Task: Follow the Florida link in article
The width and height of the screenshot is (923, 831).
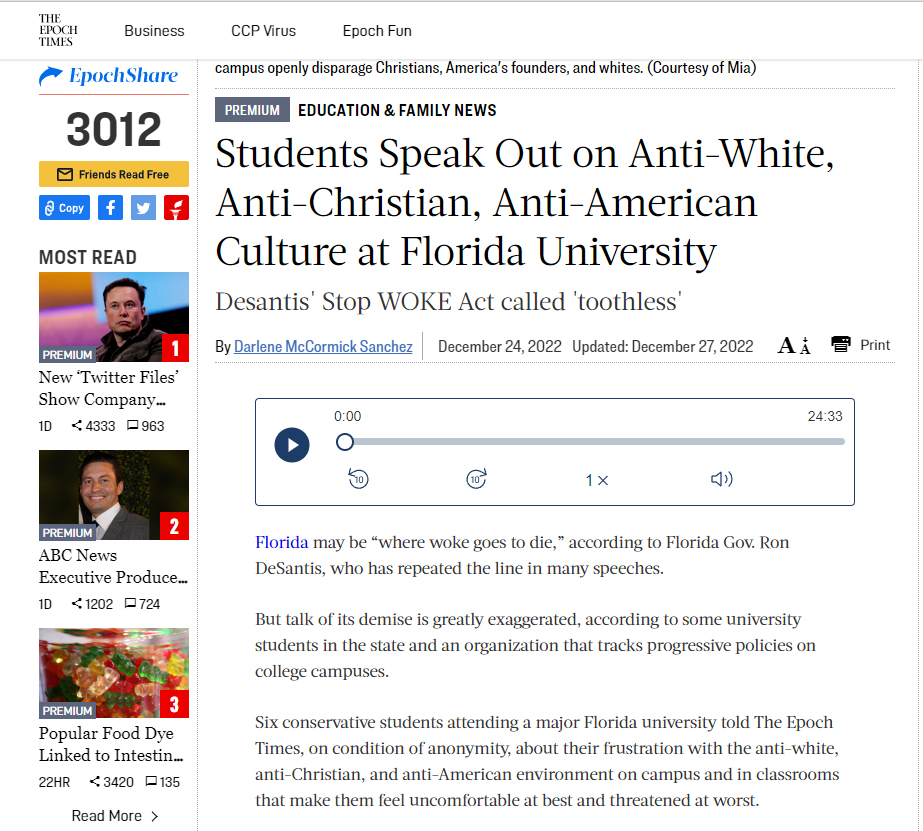Action: (x=281, y=542)
